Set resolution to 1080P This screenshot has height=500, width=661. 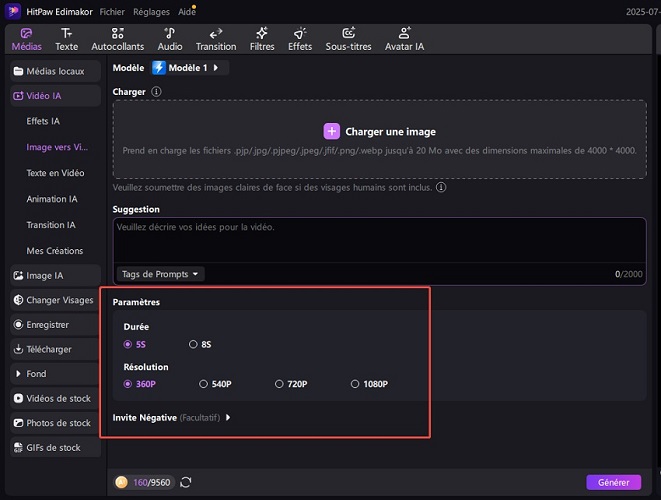pyautogui.click(x=368, y=384)
